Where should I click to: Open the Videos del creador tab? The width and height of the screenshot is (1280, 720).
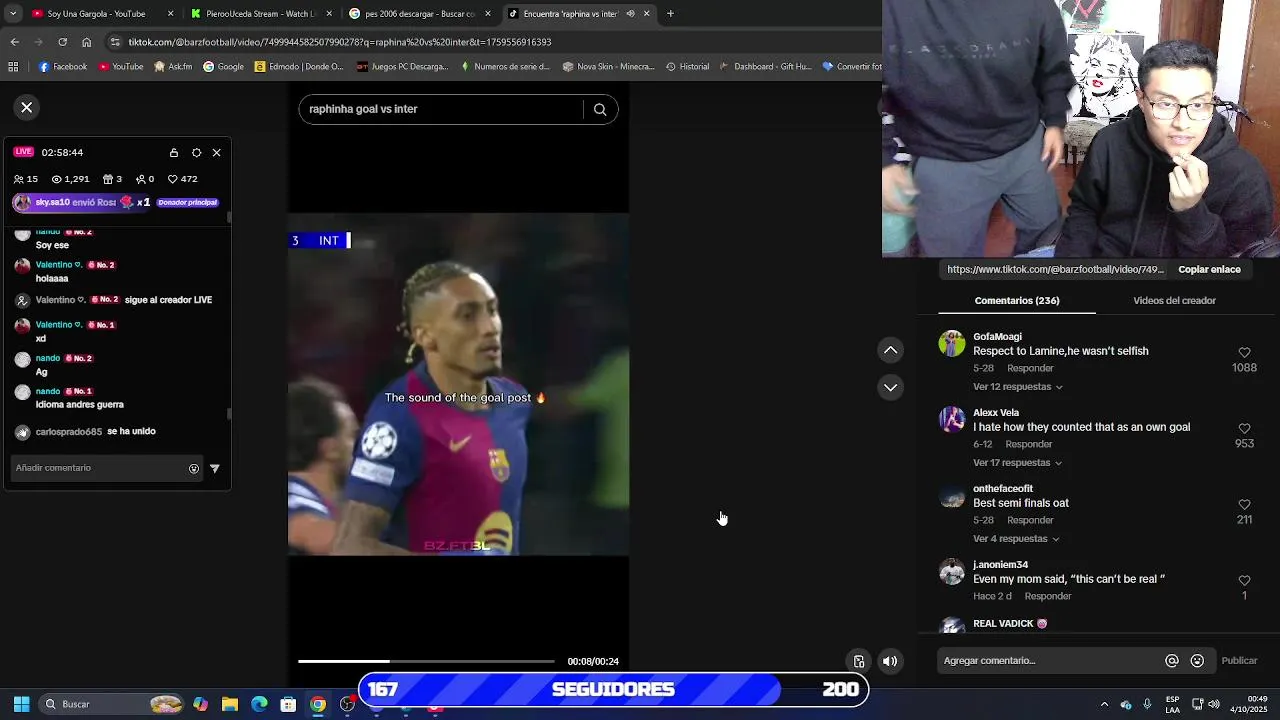(x=1174, y=300)
